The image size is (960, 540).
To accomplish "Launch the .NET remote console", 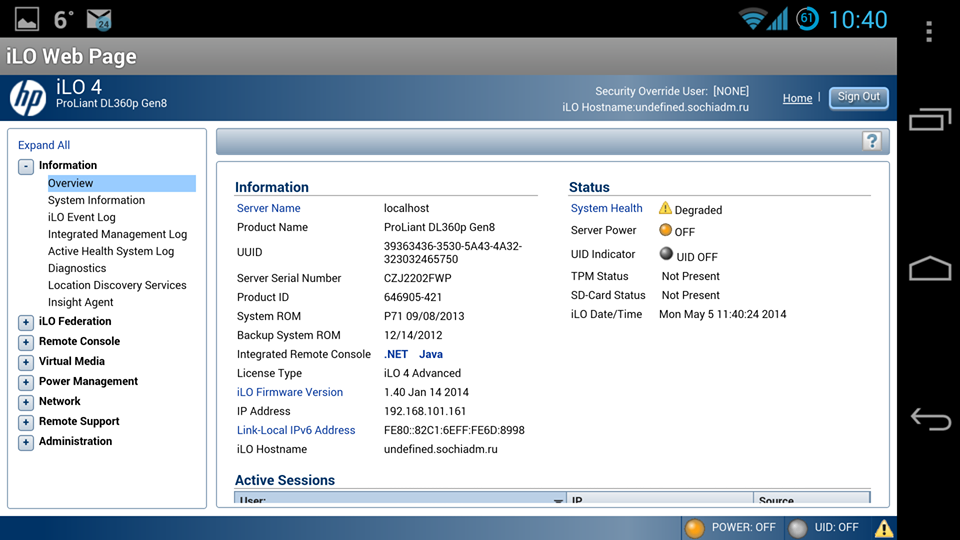I will click(x=396, y=354).
